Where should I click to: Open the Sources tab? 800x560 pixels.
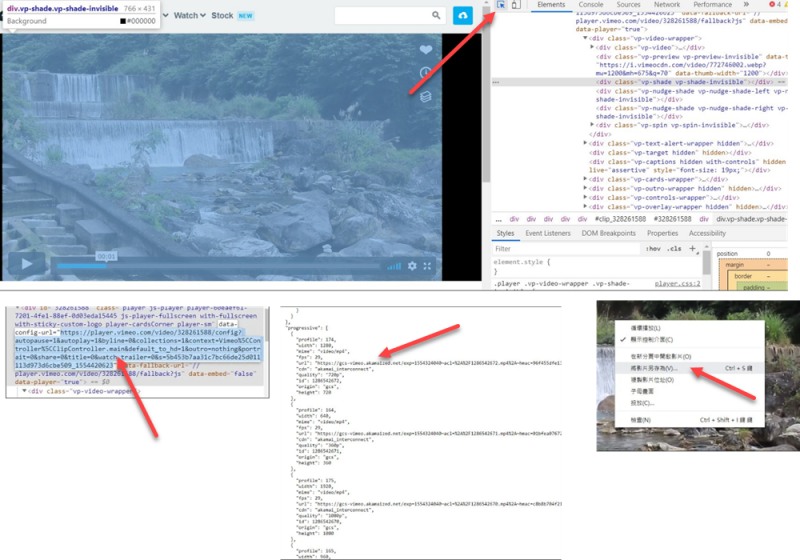tap(628, 5)
